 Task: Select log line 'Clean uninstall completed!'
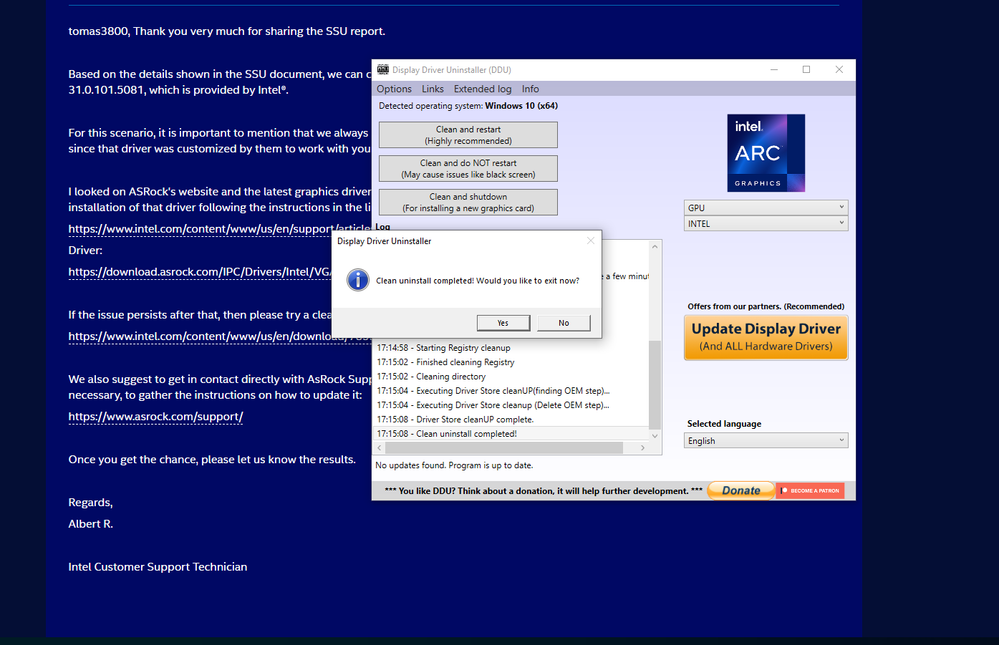pos(512,434)
